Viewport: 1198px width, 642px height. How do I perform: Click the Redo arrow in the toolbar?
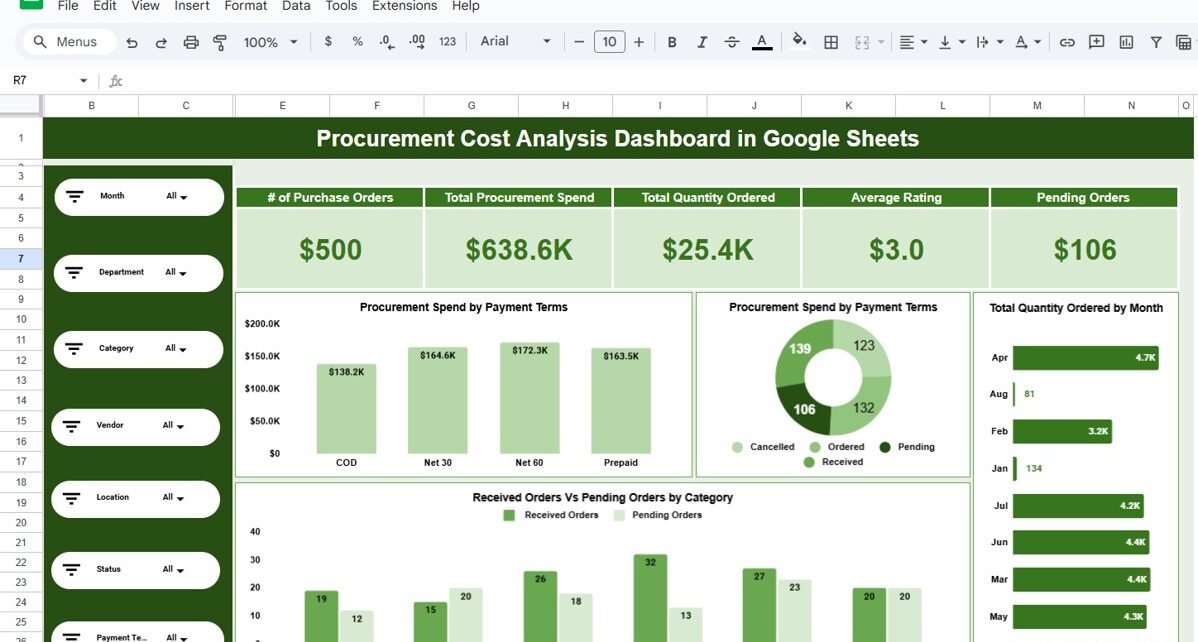point(161,42)
